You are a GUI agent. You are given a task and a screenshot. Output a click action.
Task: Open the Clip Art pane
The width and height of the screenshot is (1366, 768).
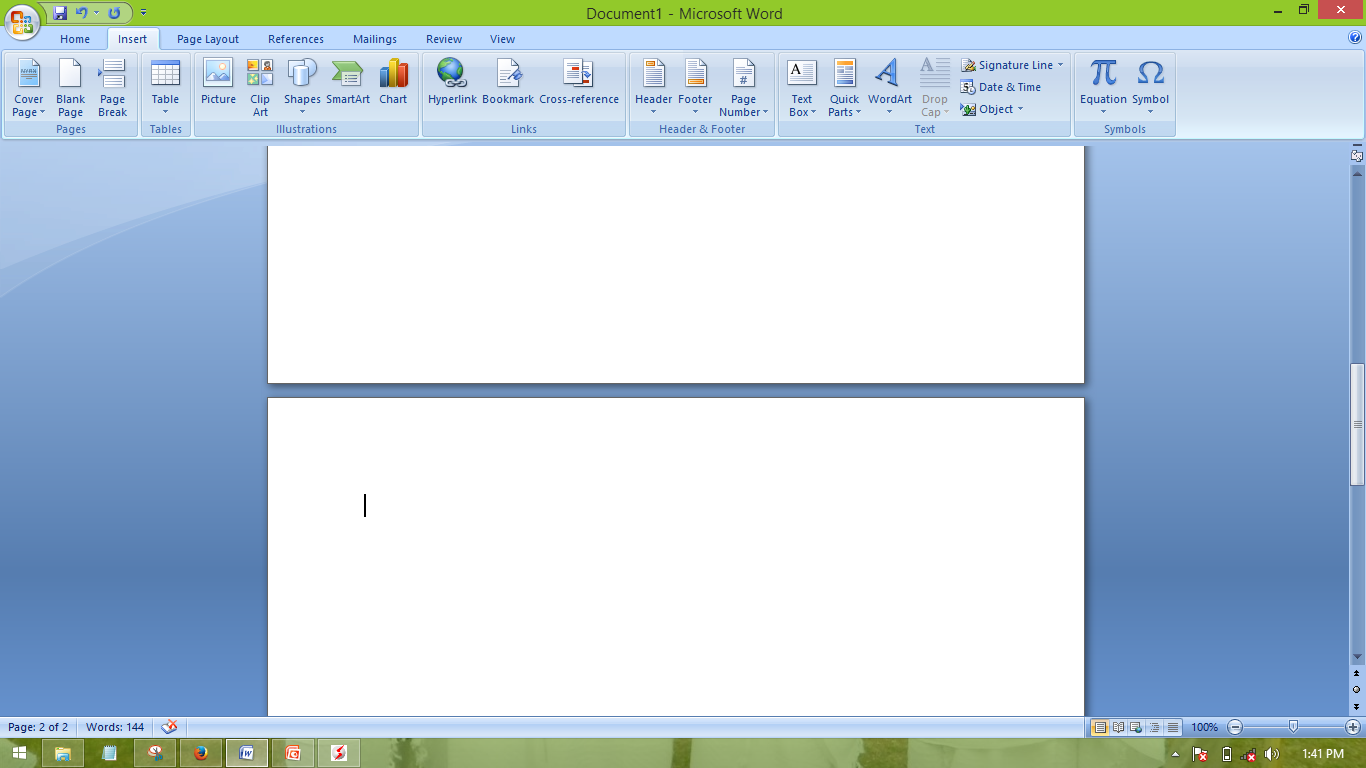[x=260, y=88]
